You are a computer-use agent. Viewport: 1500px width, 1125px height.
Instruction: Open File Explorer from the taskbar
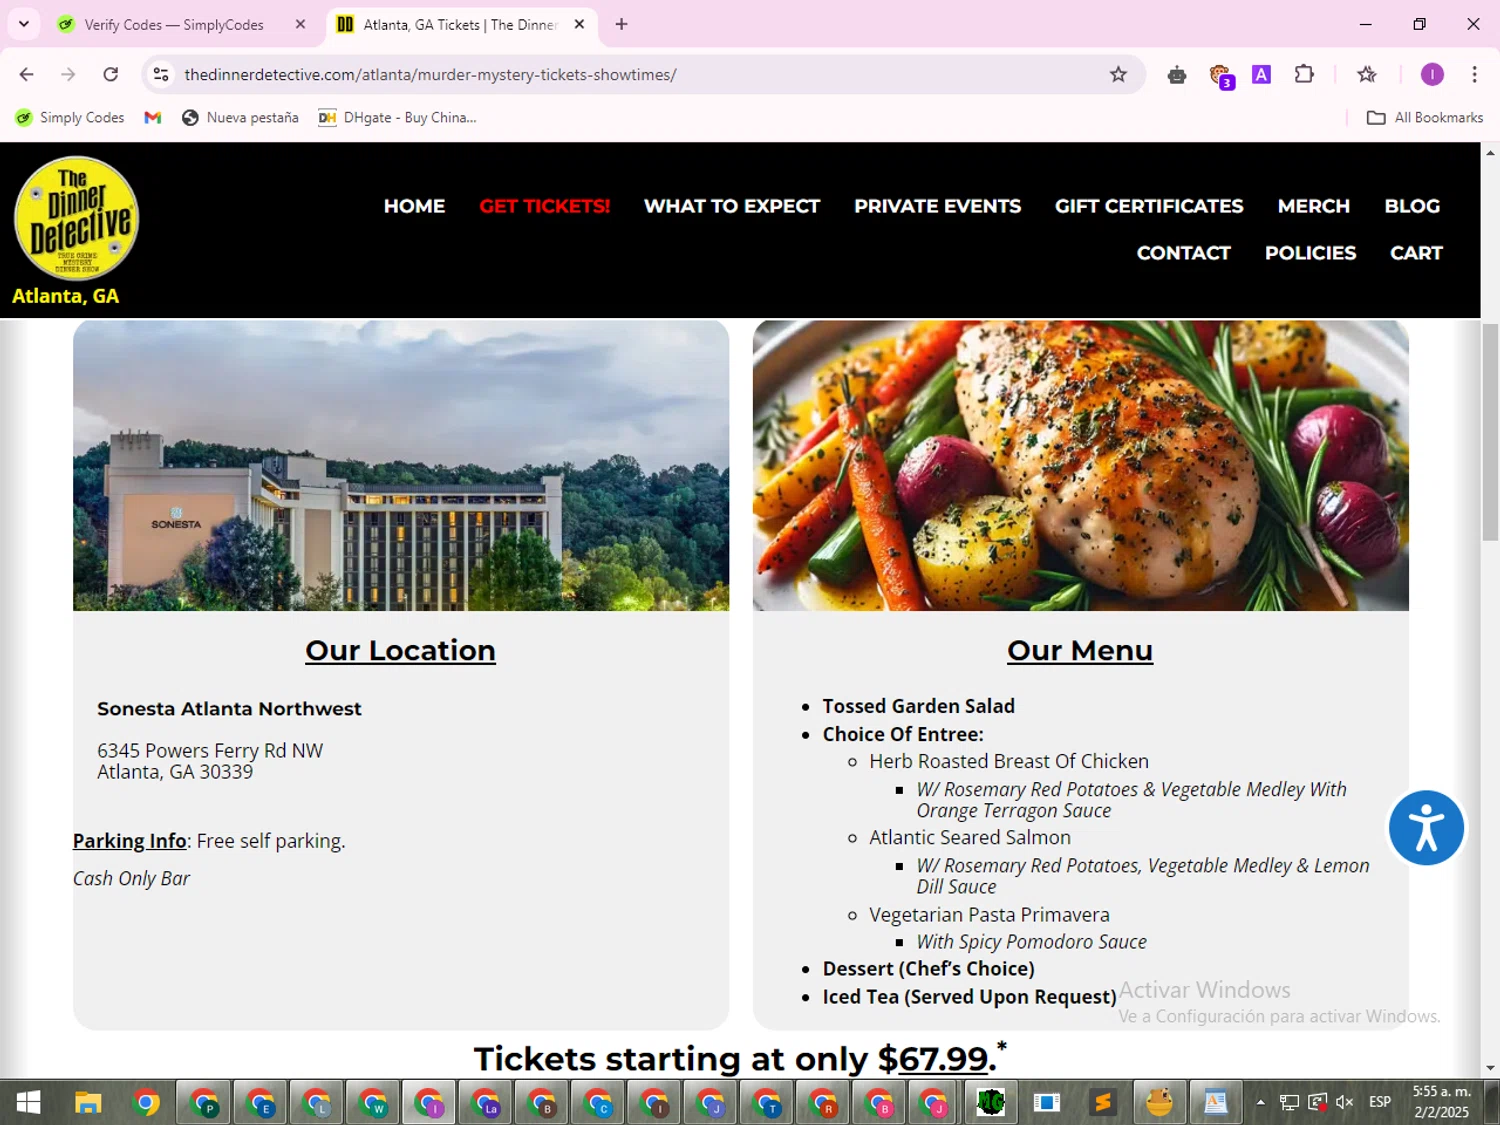(88, 1102)
